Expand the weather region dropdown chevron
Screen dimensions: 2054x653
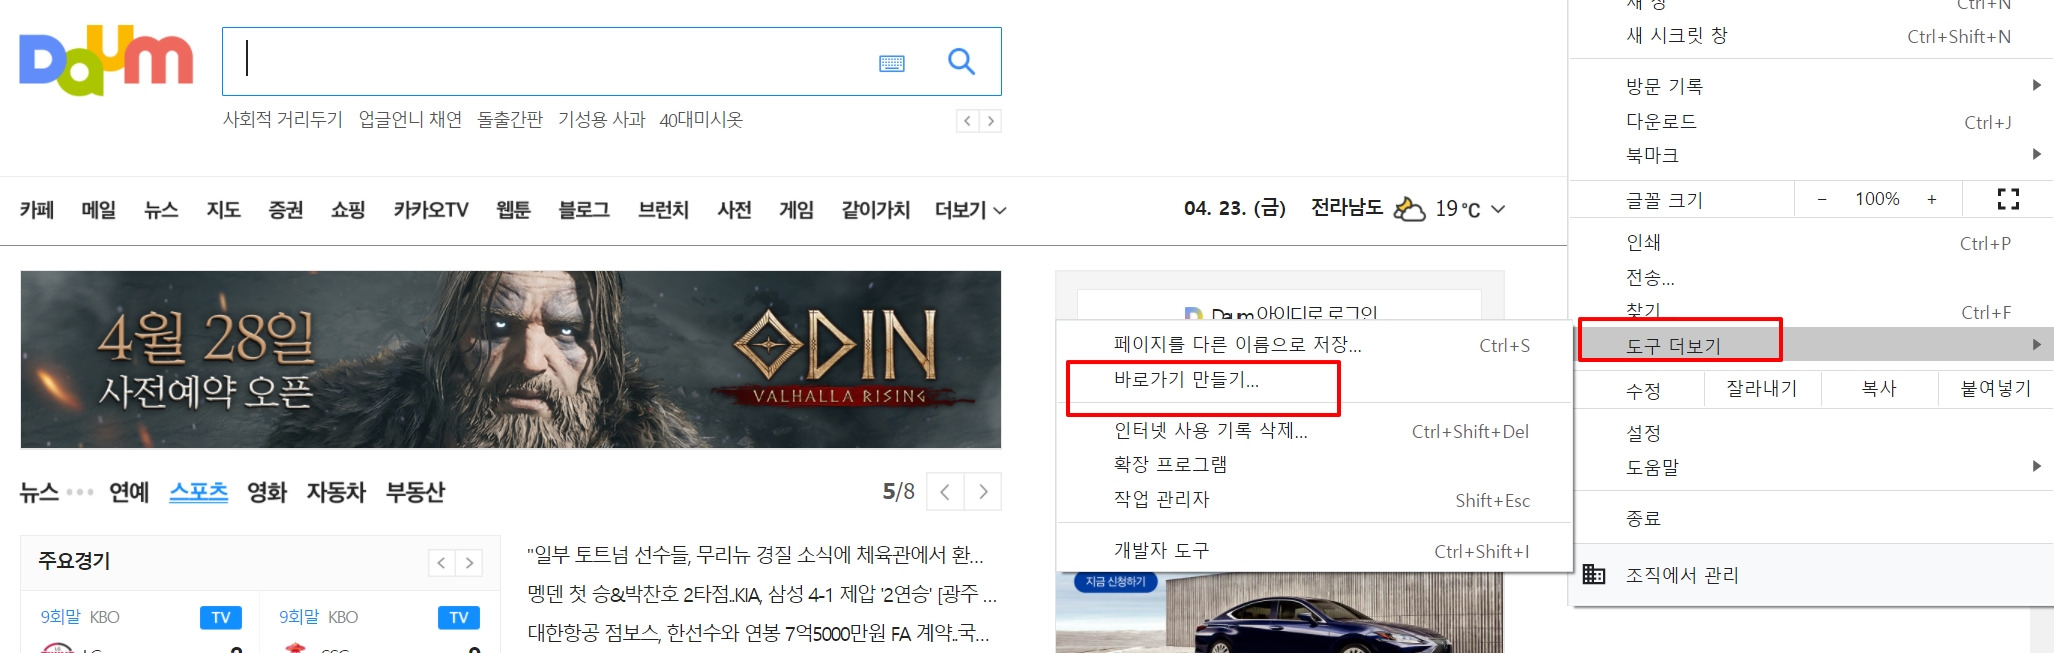pyautogui.click(x=1498, y=209)
